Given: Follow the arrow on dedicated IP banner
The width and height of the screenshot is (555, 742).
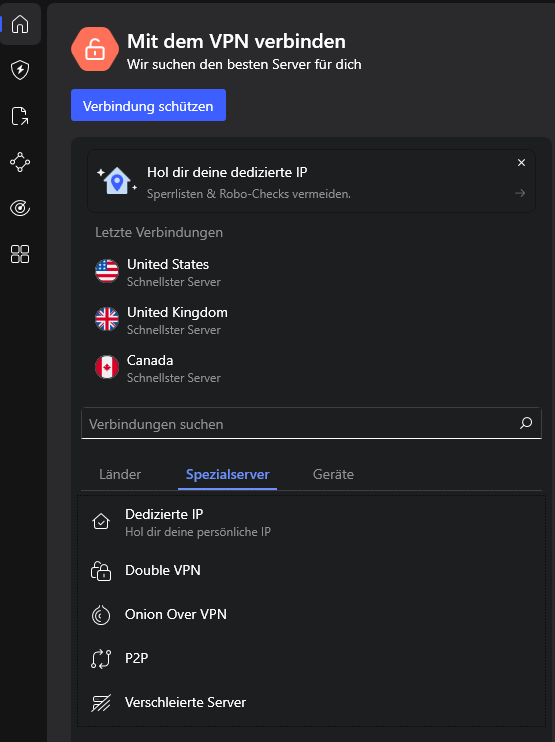Looking at the screenshot, I should point(520,193).
